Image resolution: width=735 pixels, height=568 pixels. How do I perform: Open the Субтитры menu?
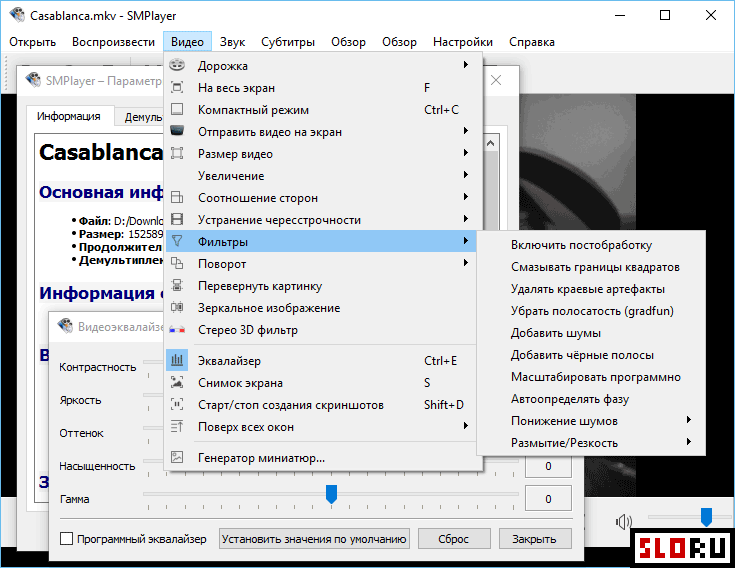(288, 42)
